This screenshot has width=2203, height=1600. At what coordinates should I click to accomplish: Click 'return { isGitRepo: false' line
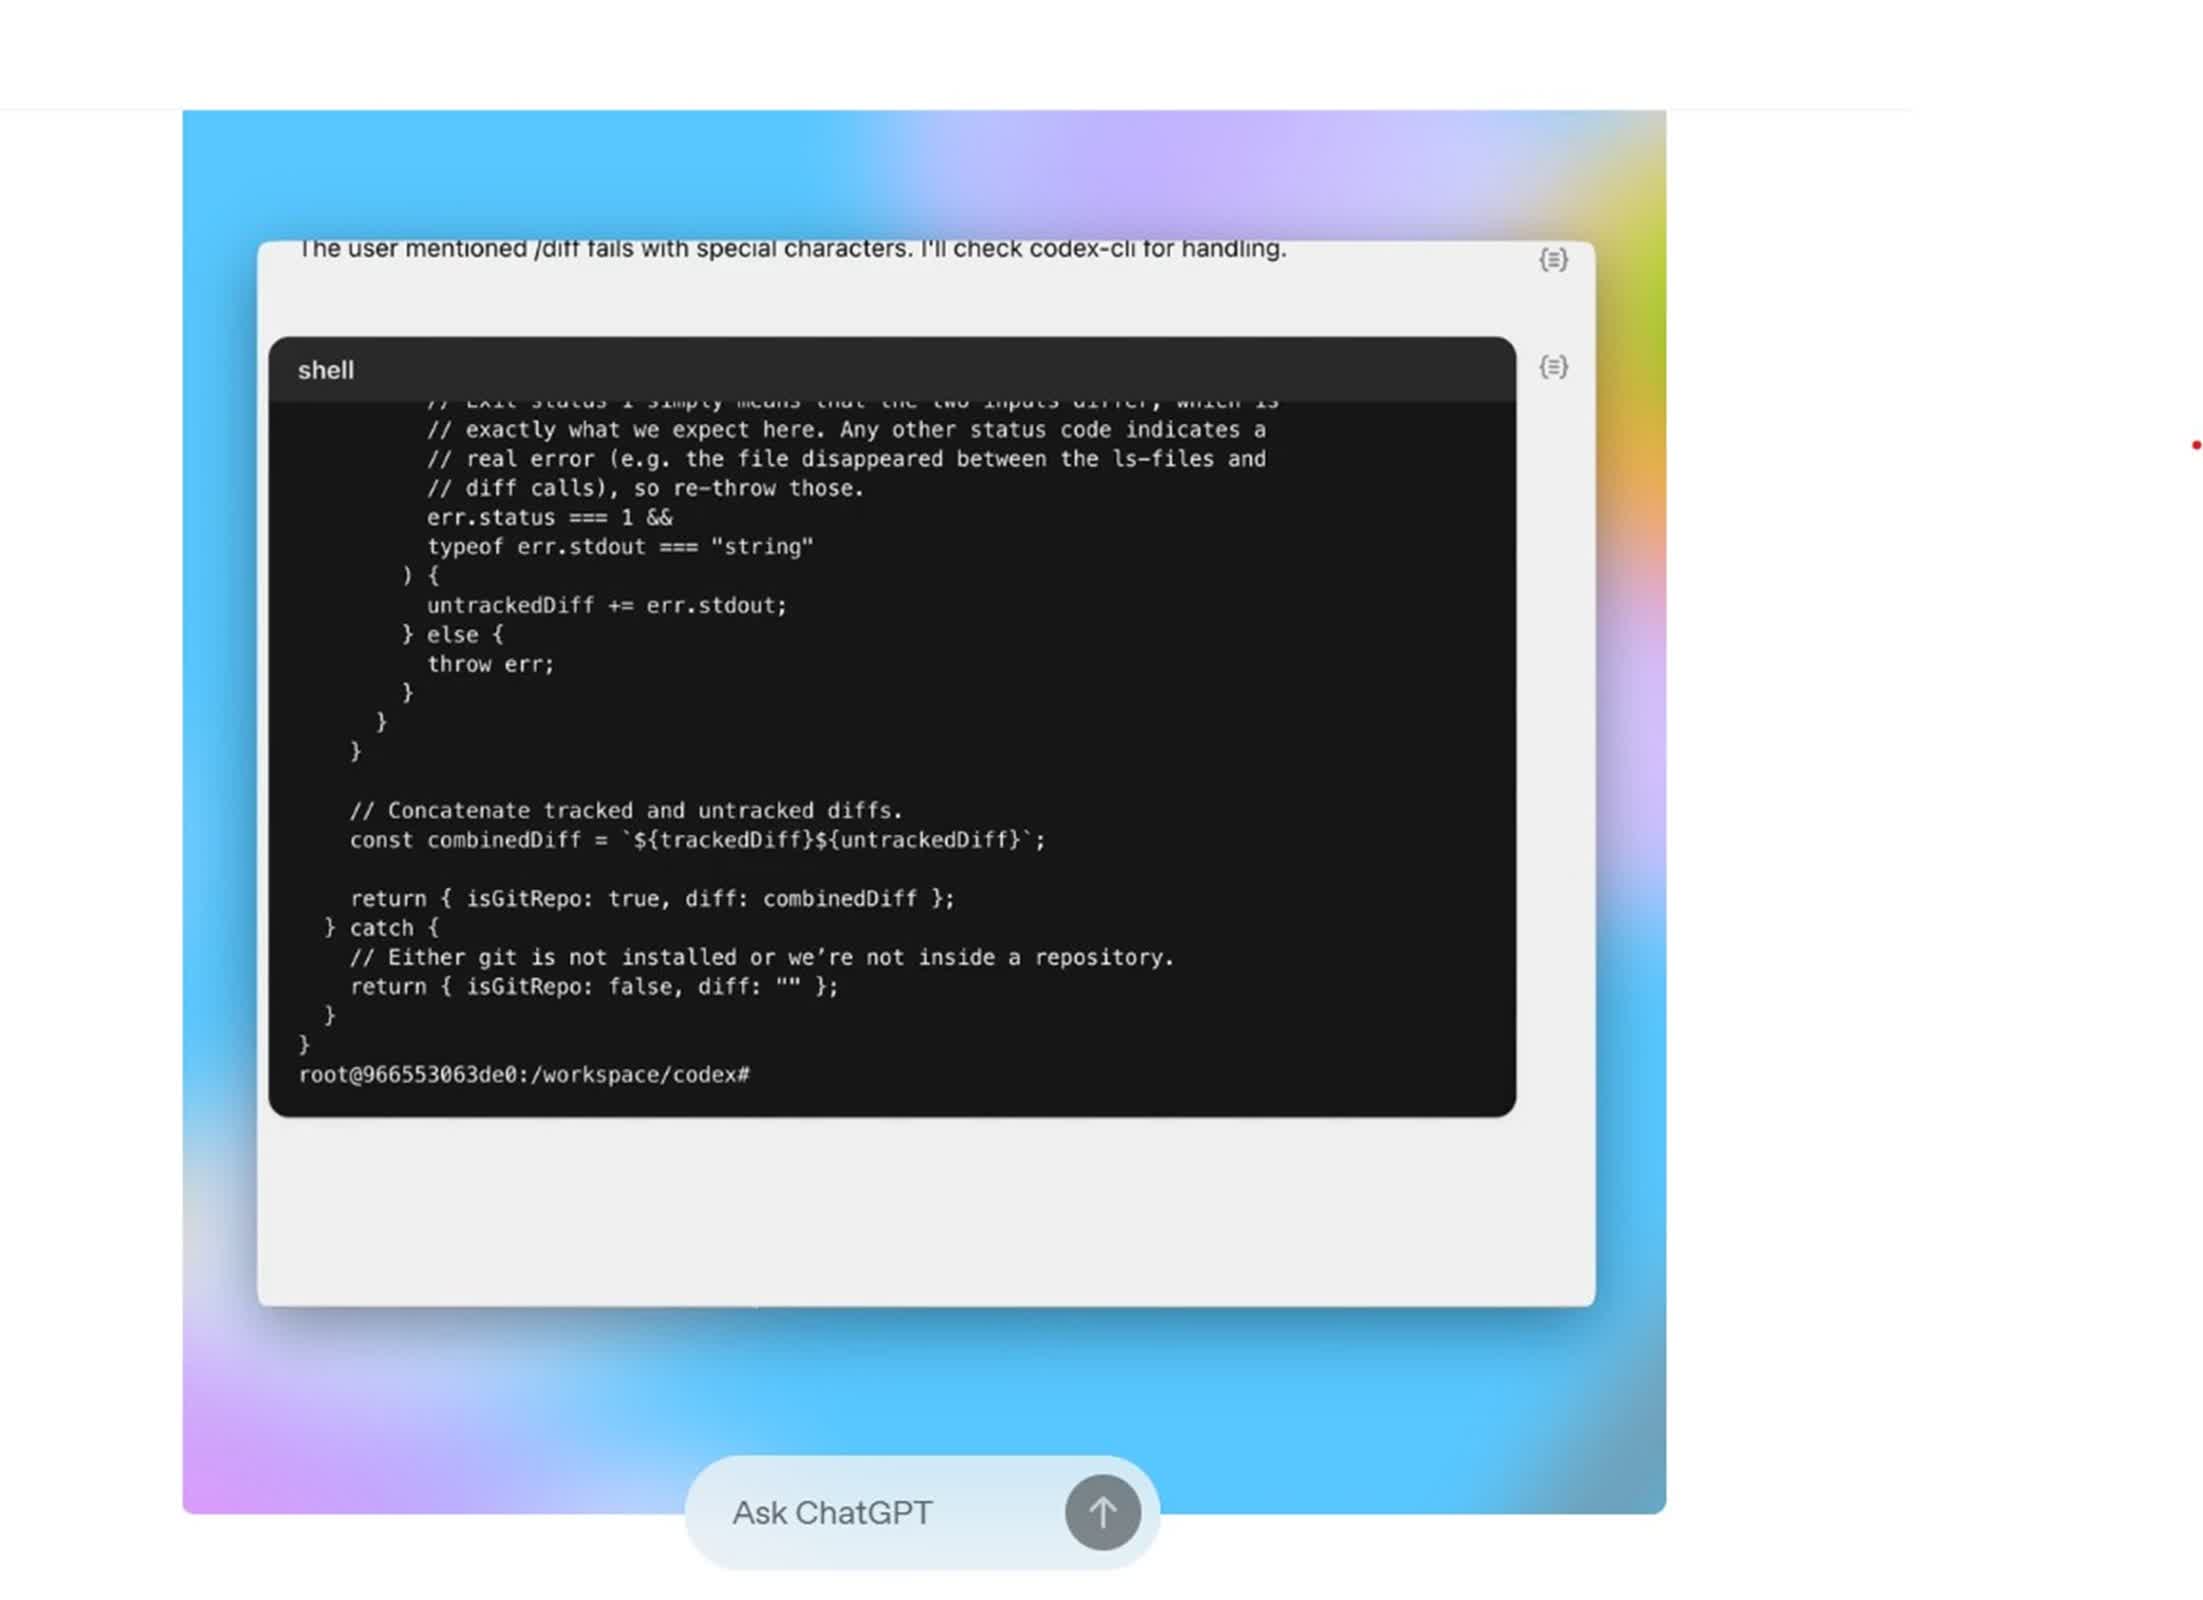(594, 986)
